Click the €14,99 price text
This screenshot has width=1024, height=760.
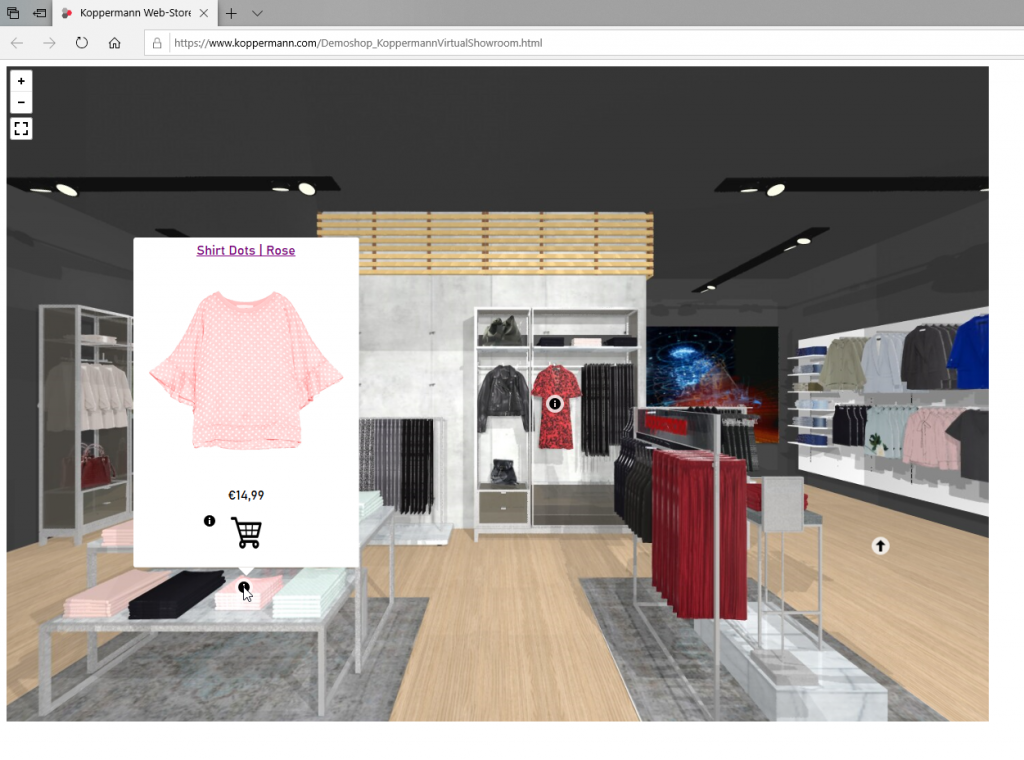246,496
